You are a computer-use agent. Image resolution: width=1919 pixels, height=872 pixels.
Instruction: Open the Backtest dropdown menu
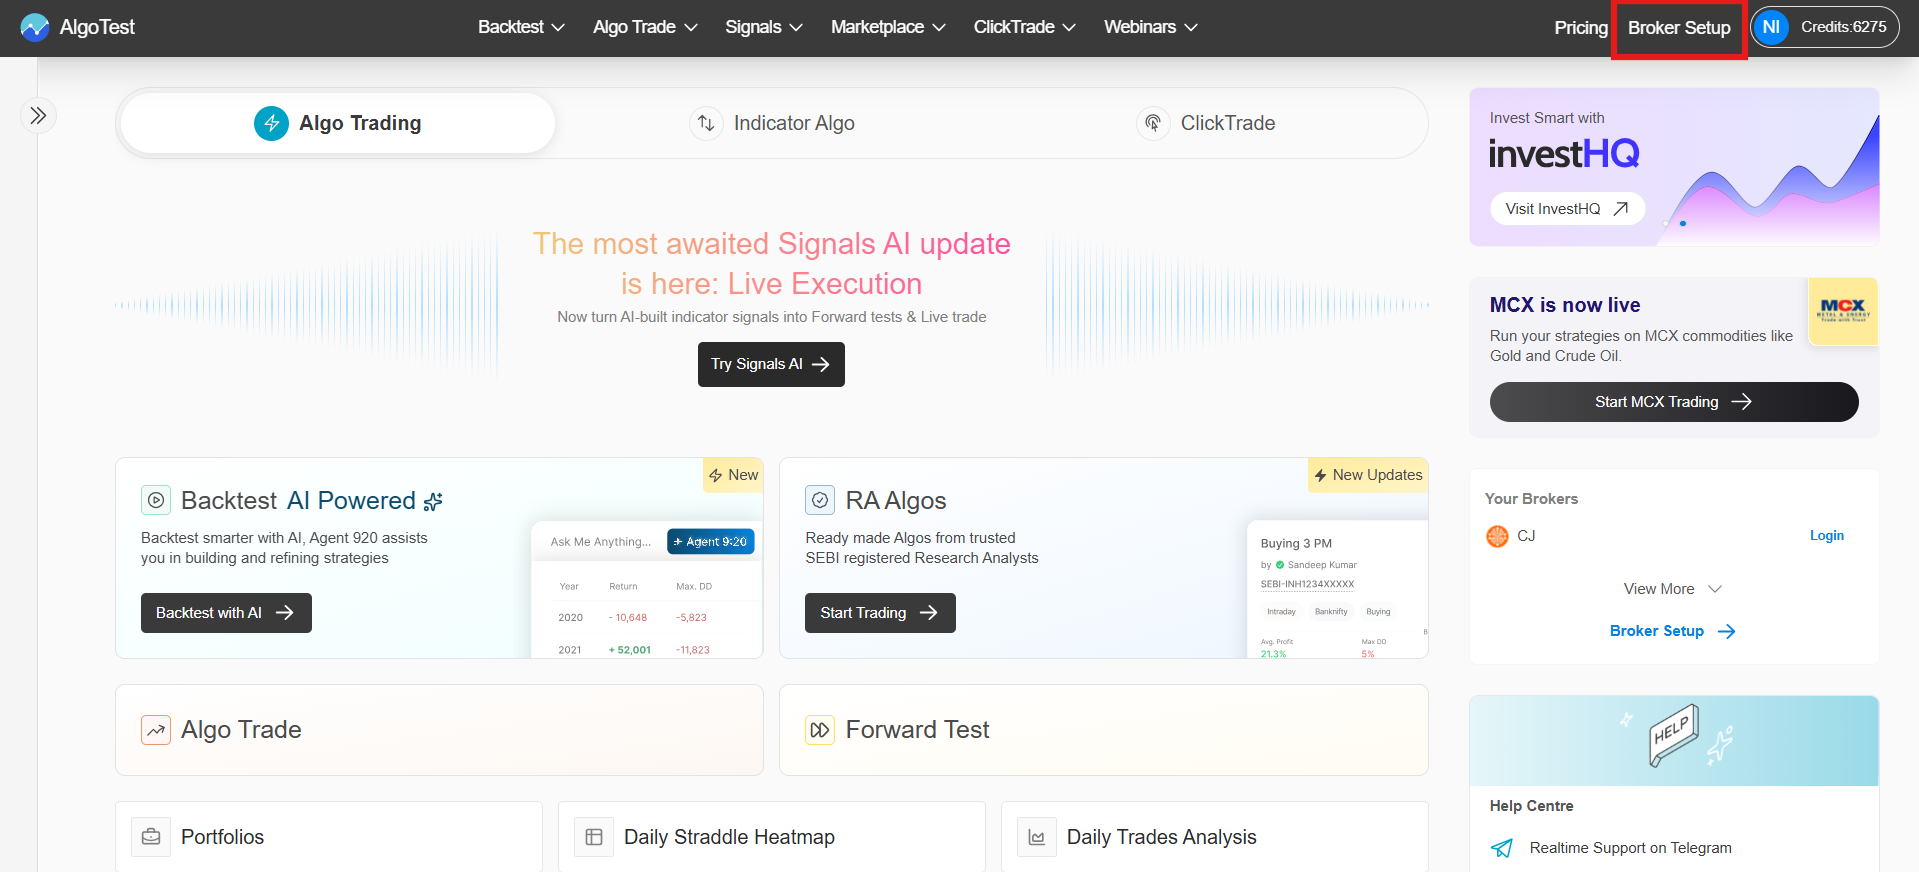tap(521, 27)
